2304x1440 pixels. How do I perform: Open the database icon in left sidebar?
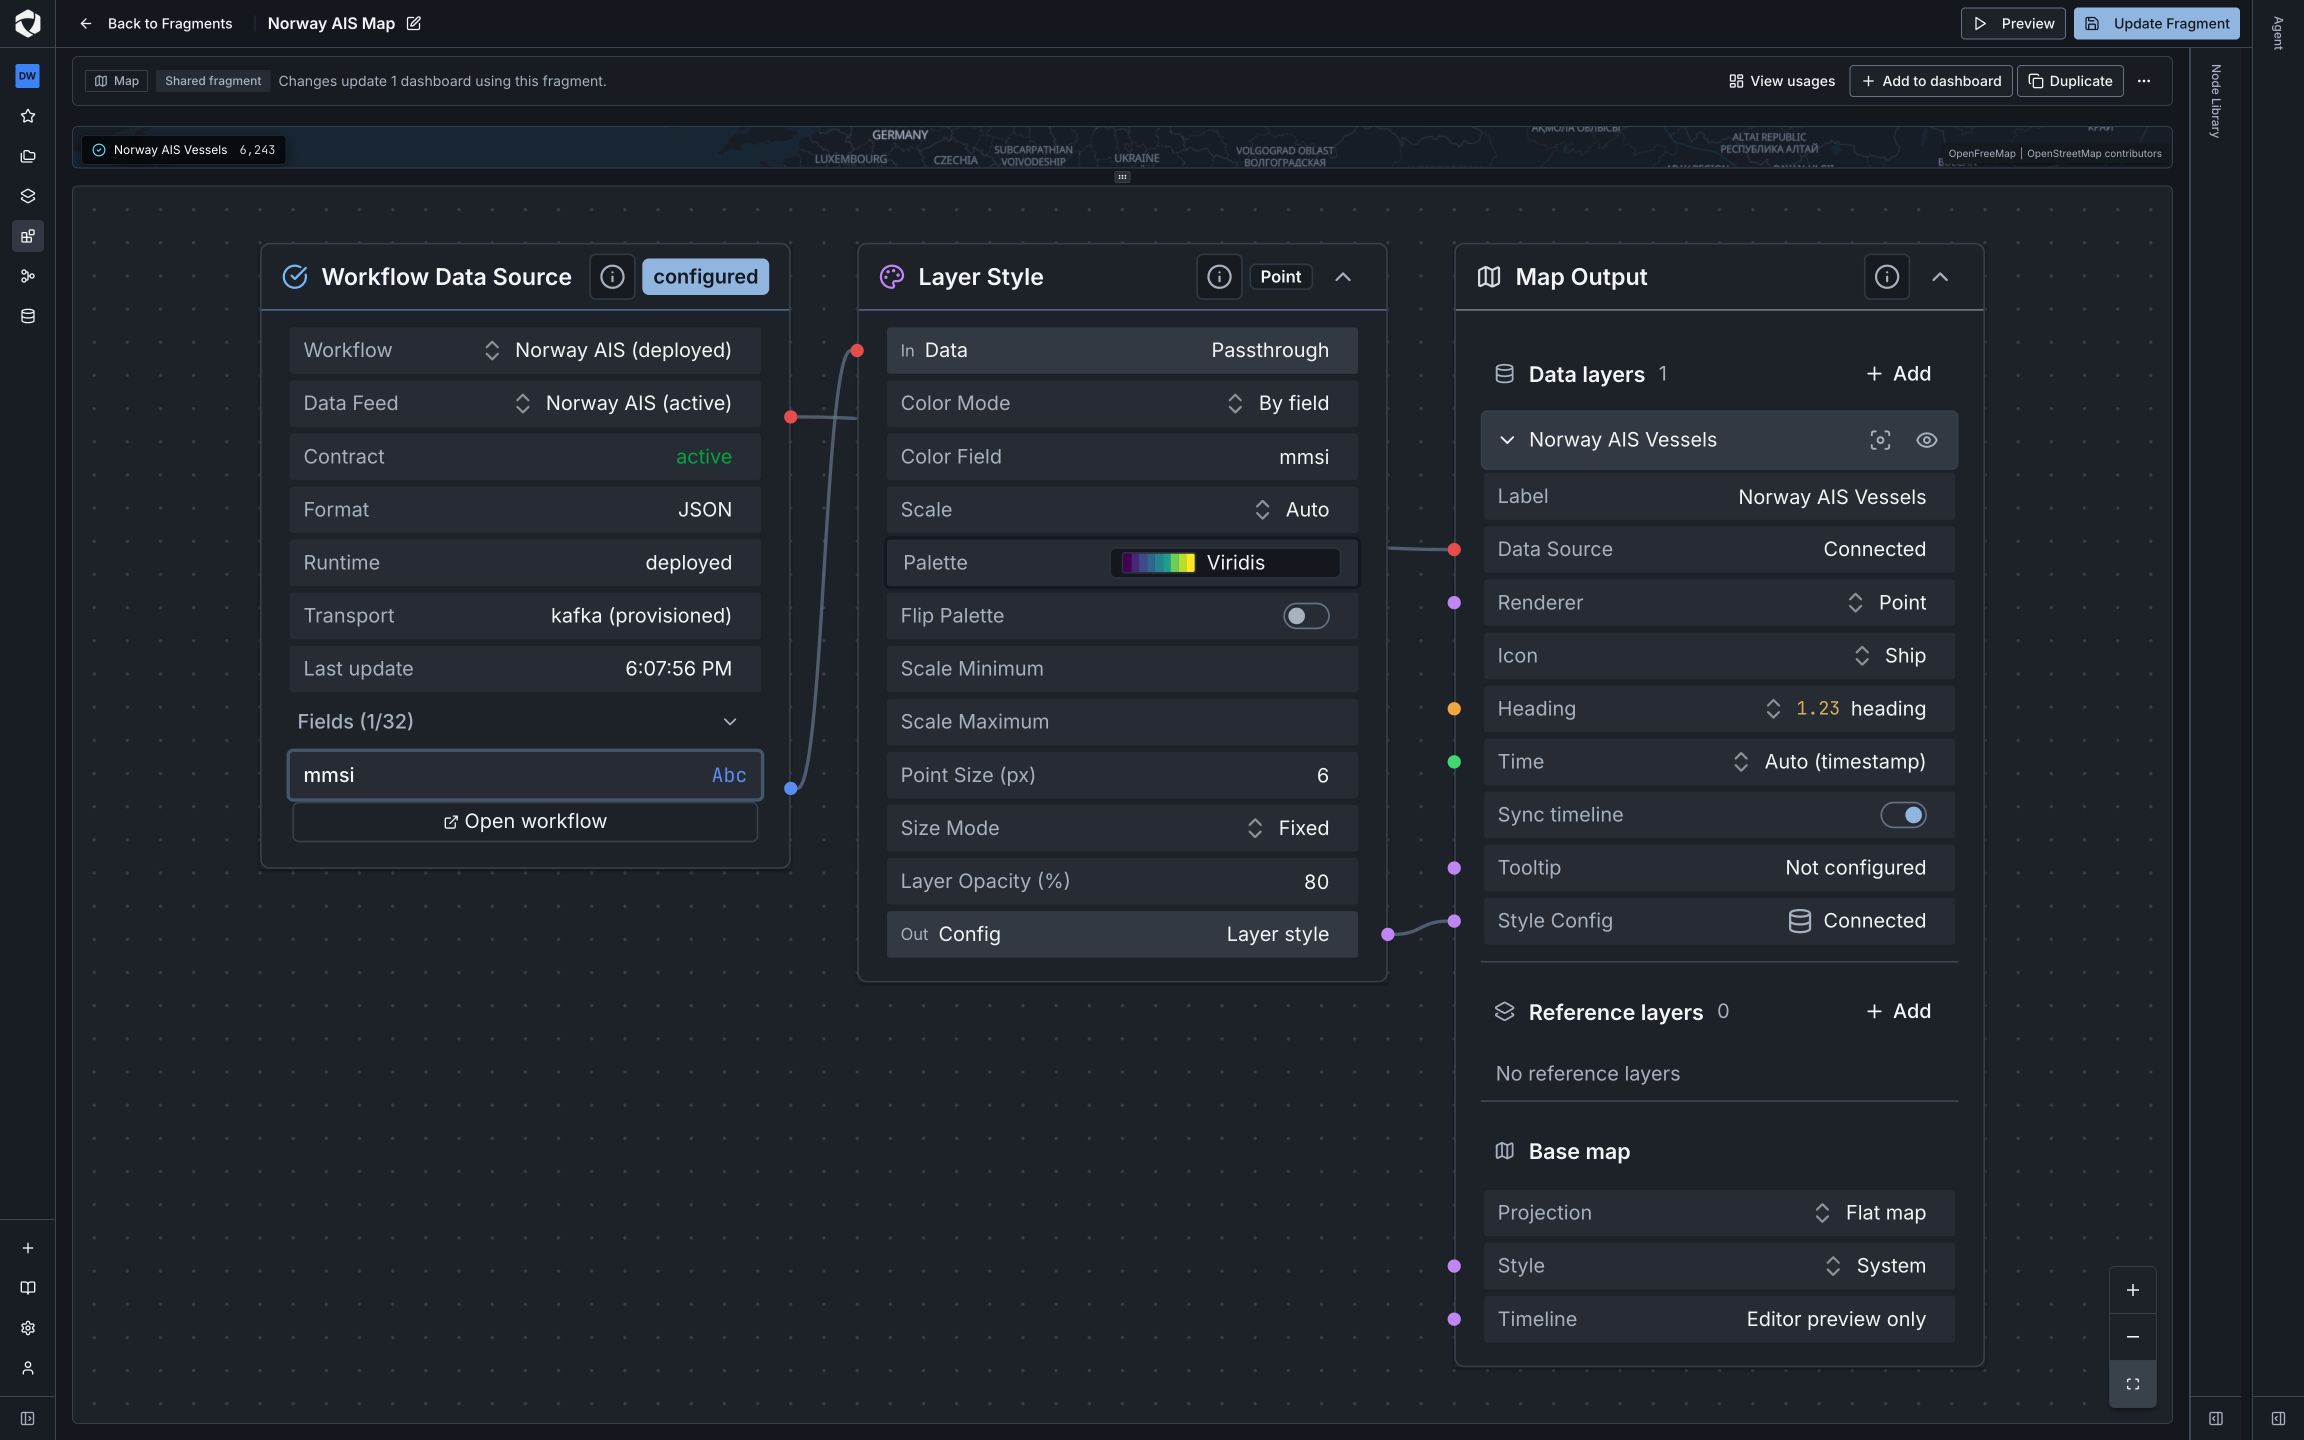28,316
